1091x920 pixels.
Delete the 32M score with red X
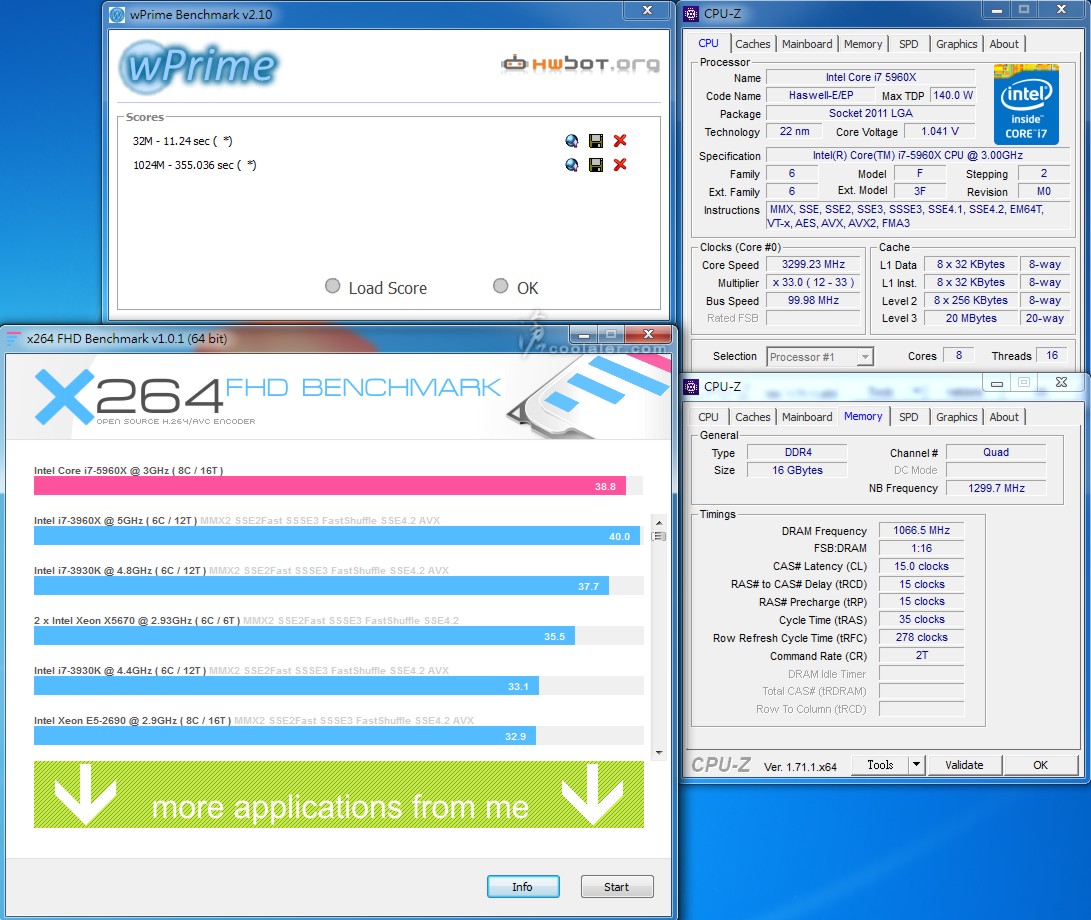pos(620,141)
